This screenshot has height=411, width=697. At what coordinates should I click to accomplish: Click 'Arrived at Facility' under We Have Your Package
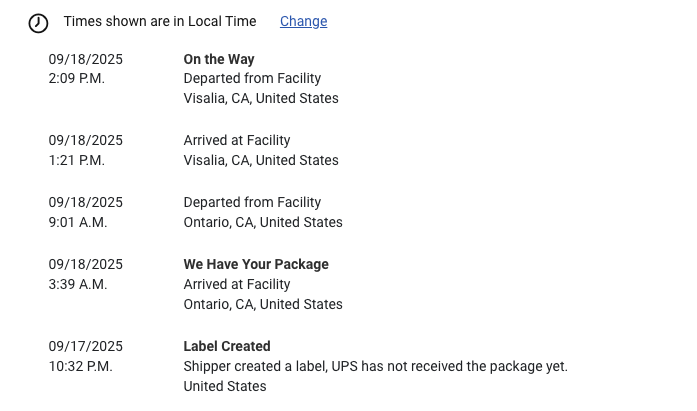click(x=237, y=284)
